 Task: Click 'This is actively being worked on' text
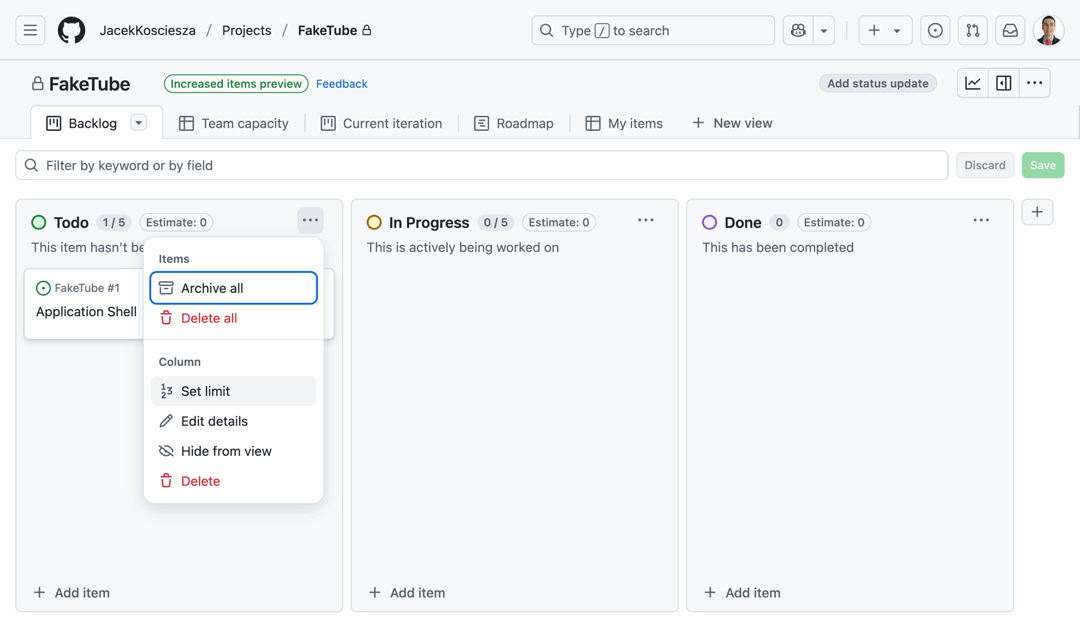[x=463, y=247]
